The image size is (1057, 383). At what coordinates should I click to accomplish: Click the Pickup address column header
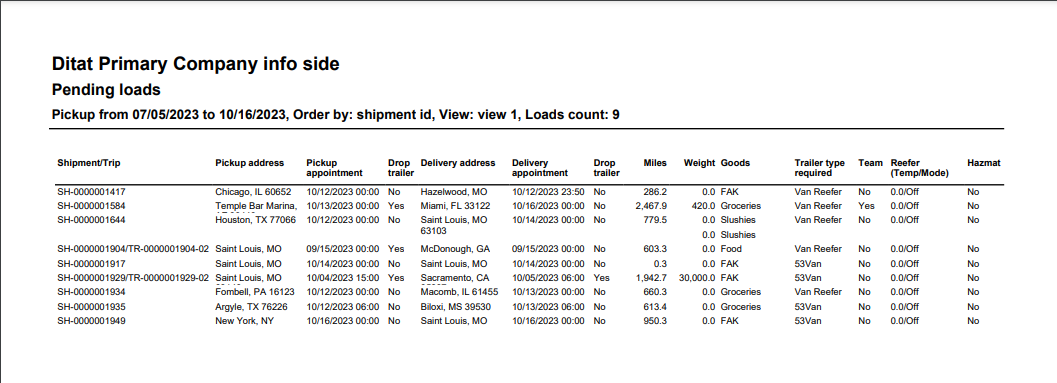pyautogui.click(x=249, y=163)
